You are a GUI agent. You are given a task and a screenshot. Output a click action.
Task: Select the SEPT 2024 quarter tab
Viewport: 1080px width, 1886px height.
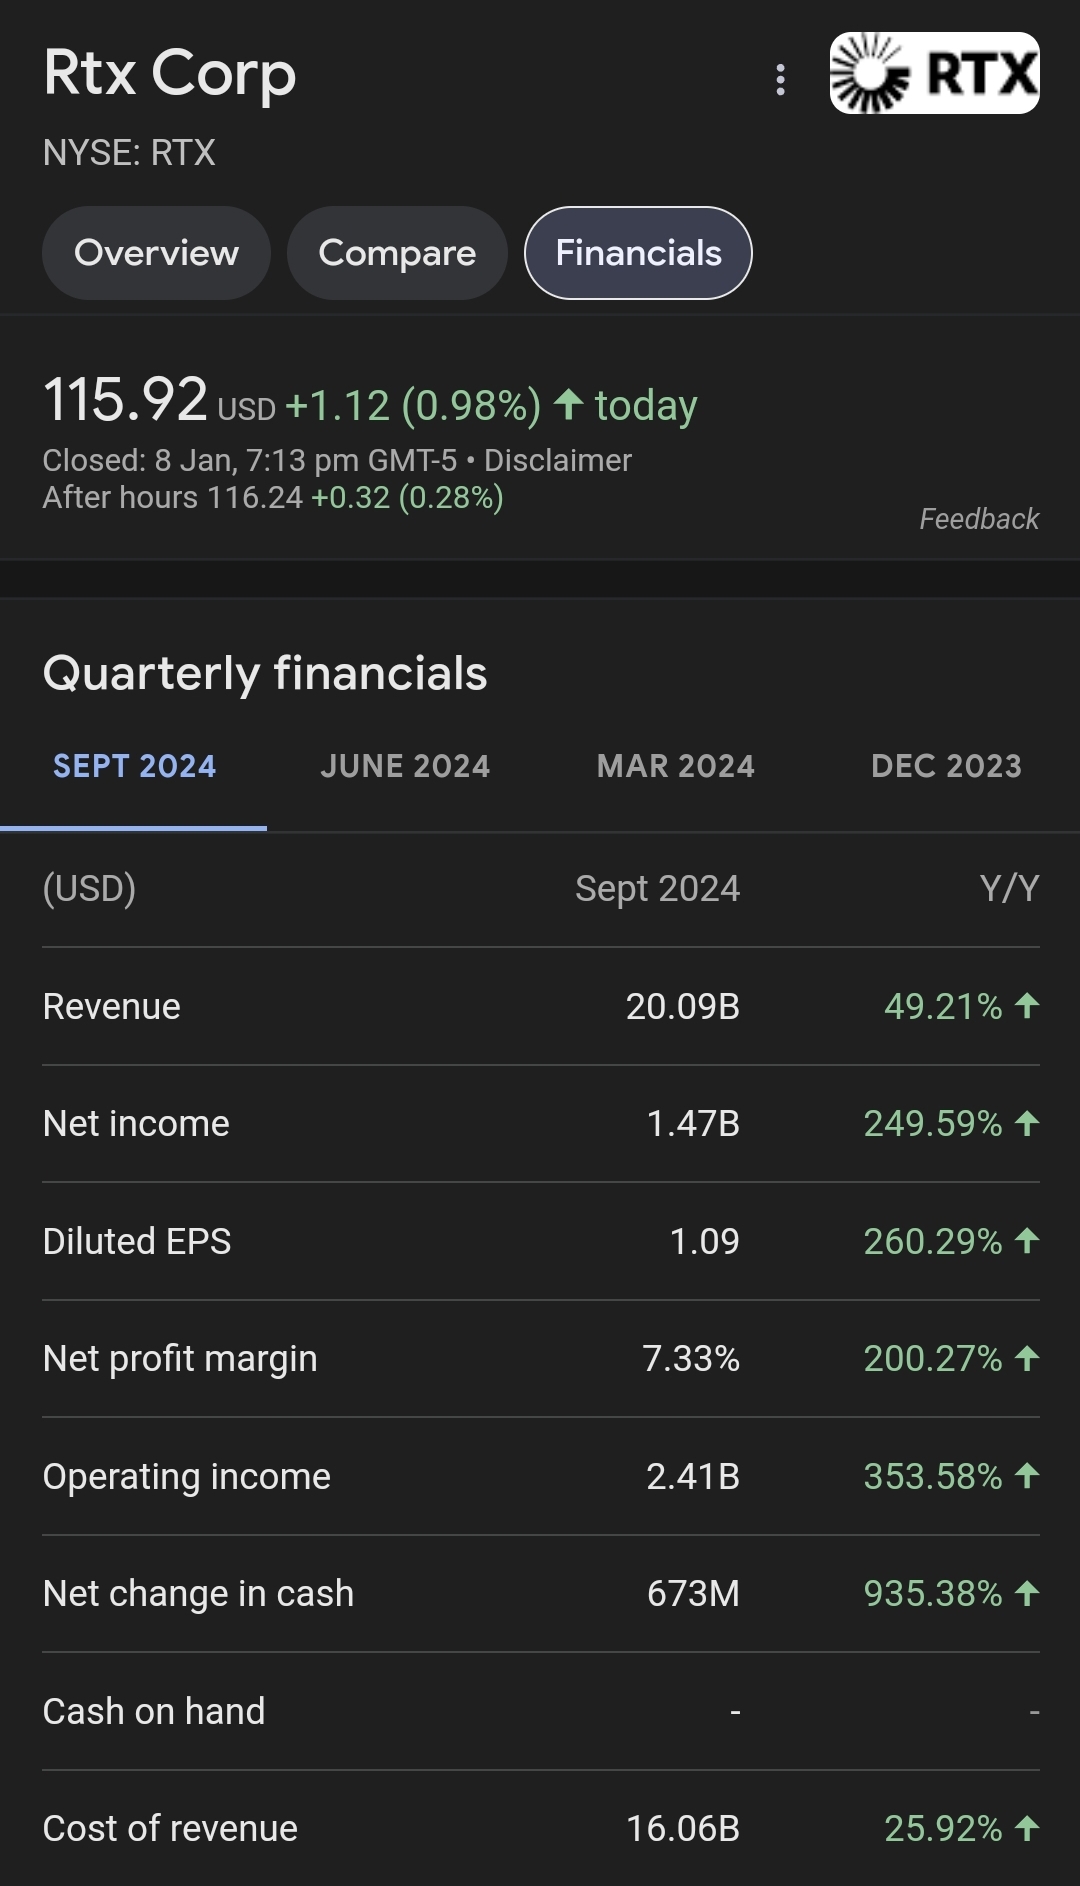pos(134,766)
